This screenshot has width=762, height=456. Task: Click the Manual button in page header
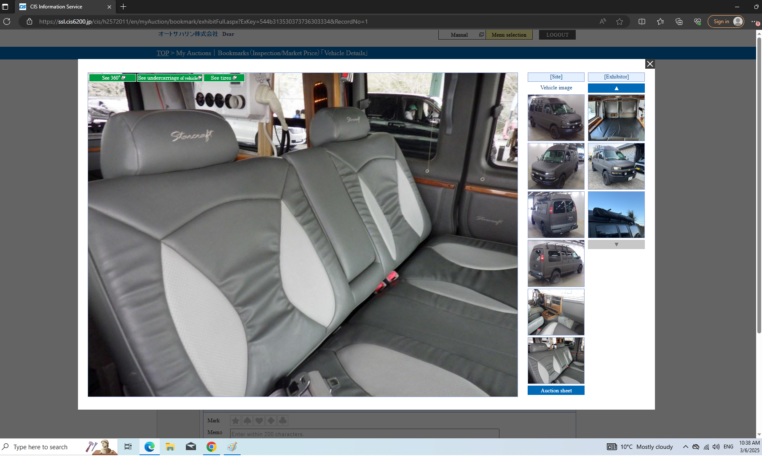(461, 35)
